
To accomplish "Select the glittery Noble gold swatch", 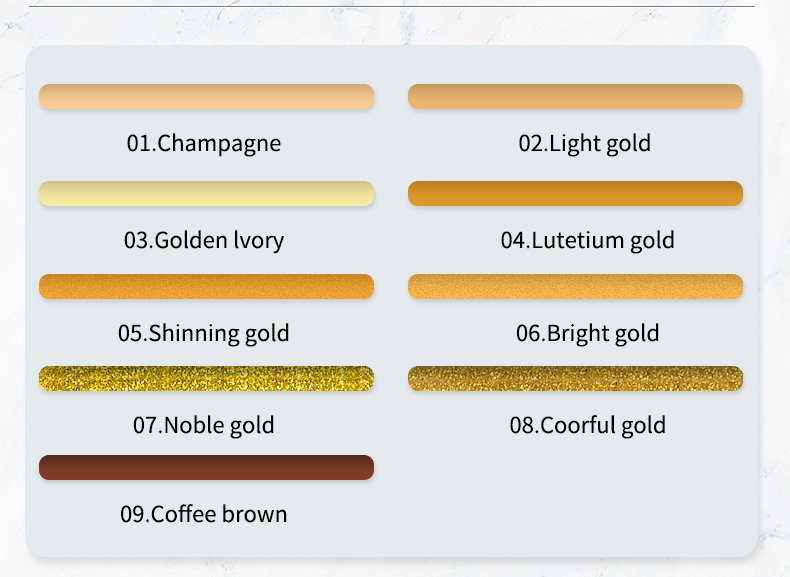I will (207, 378).
